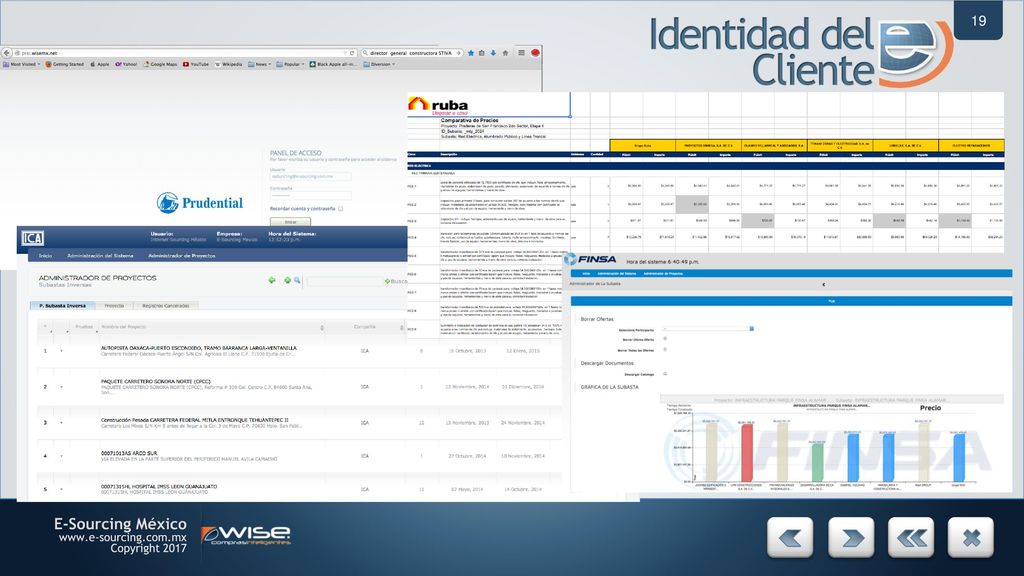
Task: Click the next slide arrow button
Action: pos(851,537)
